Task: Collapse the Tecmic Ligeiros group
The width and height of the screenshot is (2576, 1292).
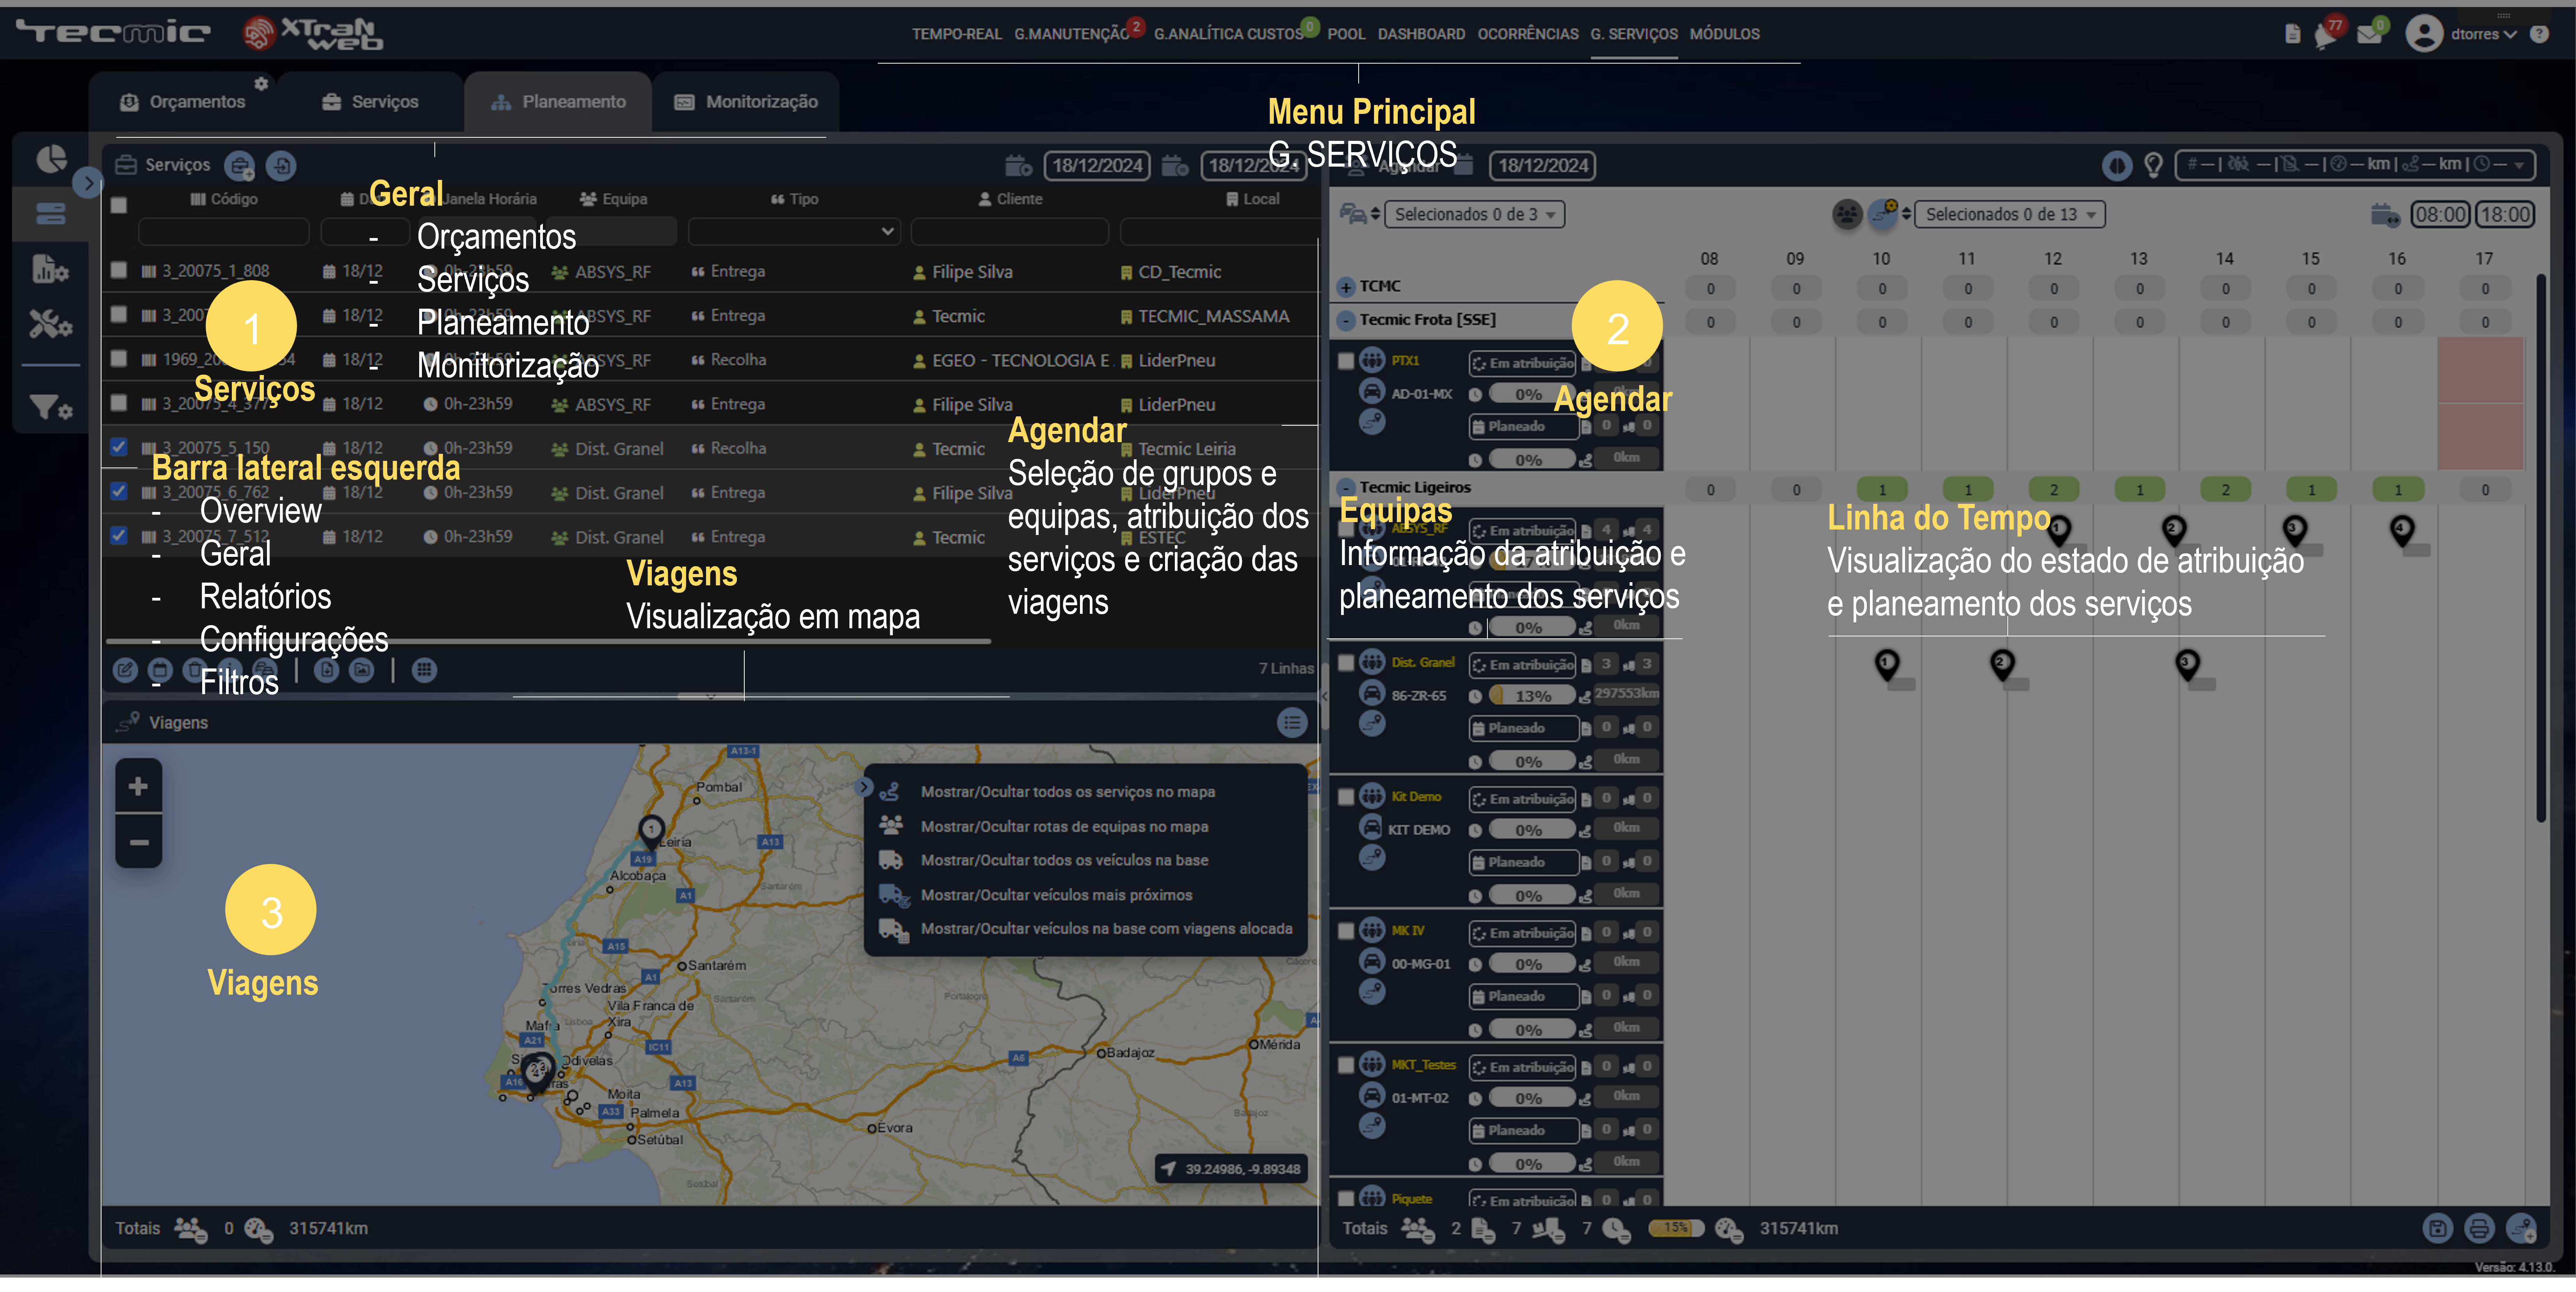Action: click(x=1346, y=488)
